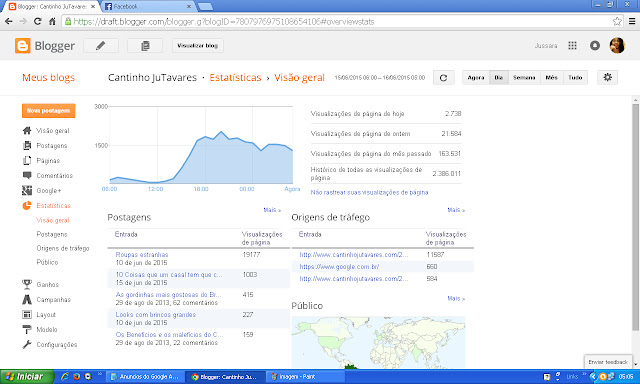Open the https://www.google.com.br traffic source
The image size is (640, 384).
tap(339, 266)
